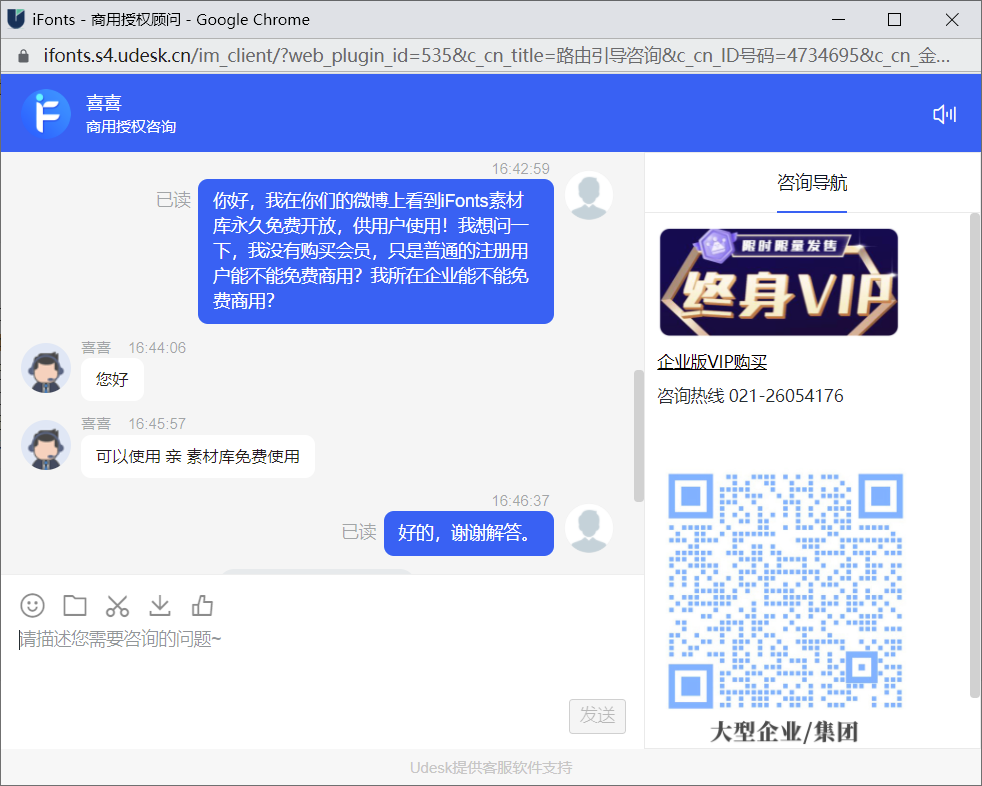Toggle the sound notification speaker icon
Viewport: 982px width, 786px height.
944,114
